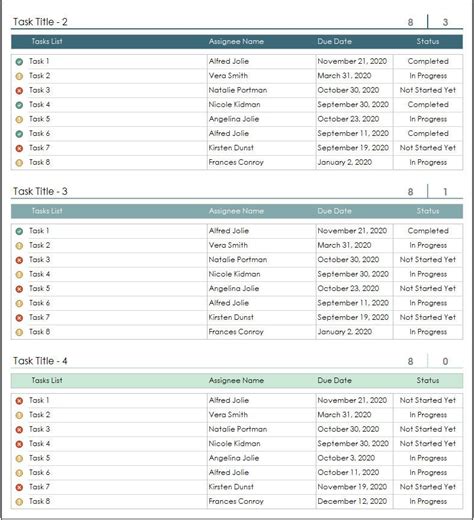Click the completed count 3 beside Task Title - 2
The height and width of the screenshot is (520, 474).
pos(445,22)
